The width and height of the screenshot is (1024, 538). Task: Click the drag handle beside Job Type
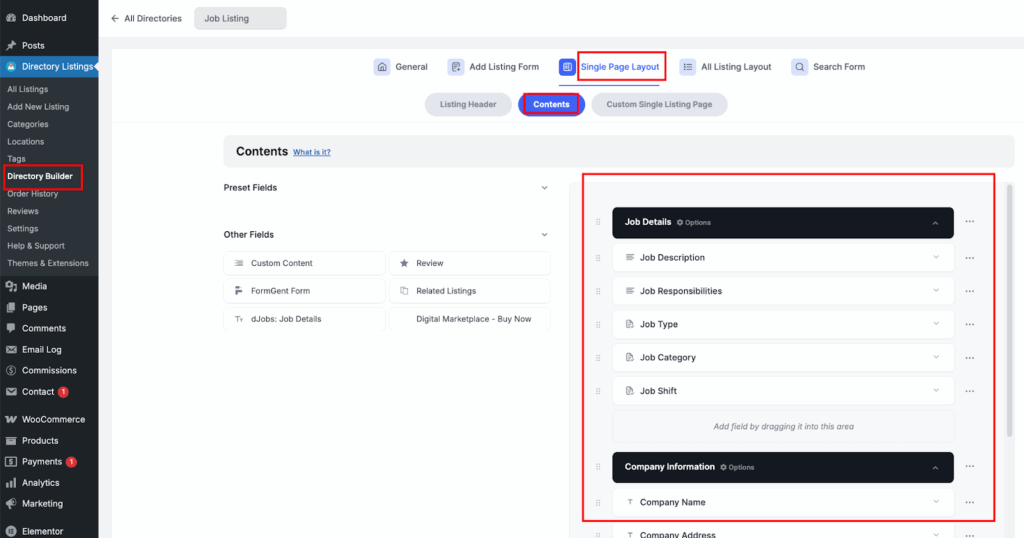pos(599,325)
